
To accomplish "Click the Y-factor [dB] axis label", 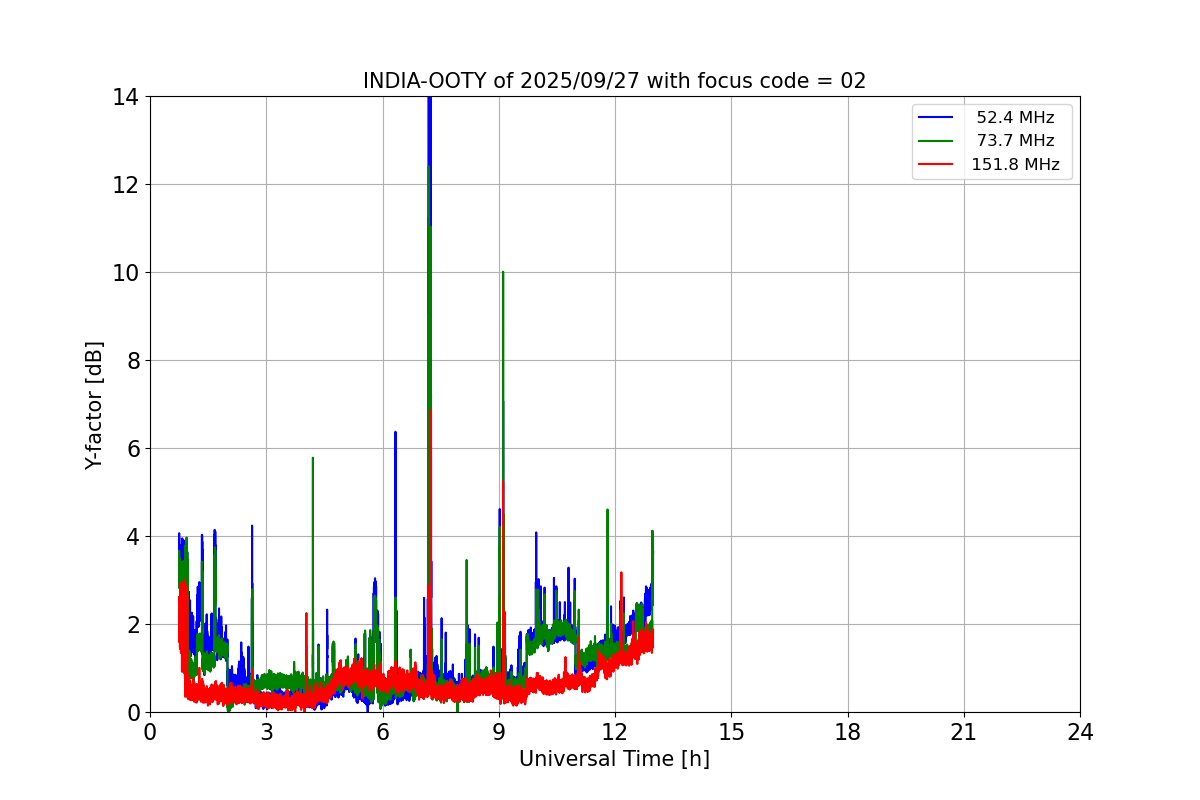I will pyautogui.click(x=94, y=404).
